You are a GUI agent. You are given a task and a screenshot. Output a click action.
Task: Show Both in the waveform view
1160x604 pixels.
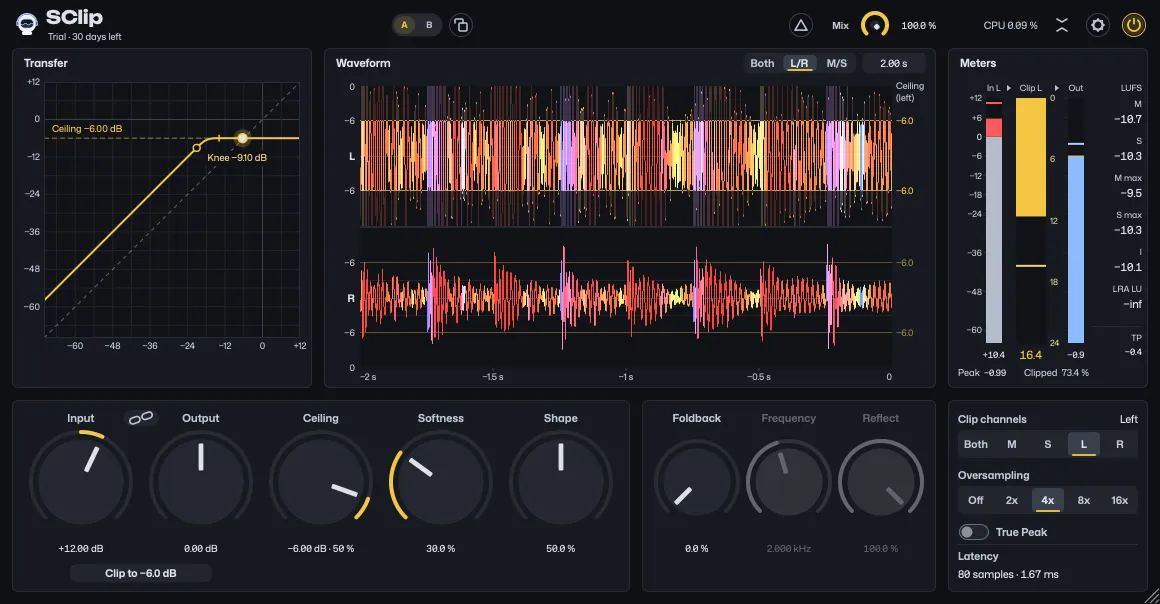coord(762,64)
